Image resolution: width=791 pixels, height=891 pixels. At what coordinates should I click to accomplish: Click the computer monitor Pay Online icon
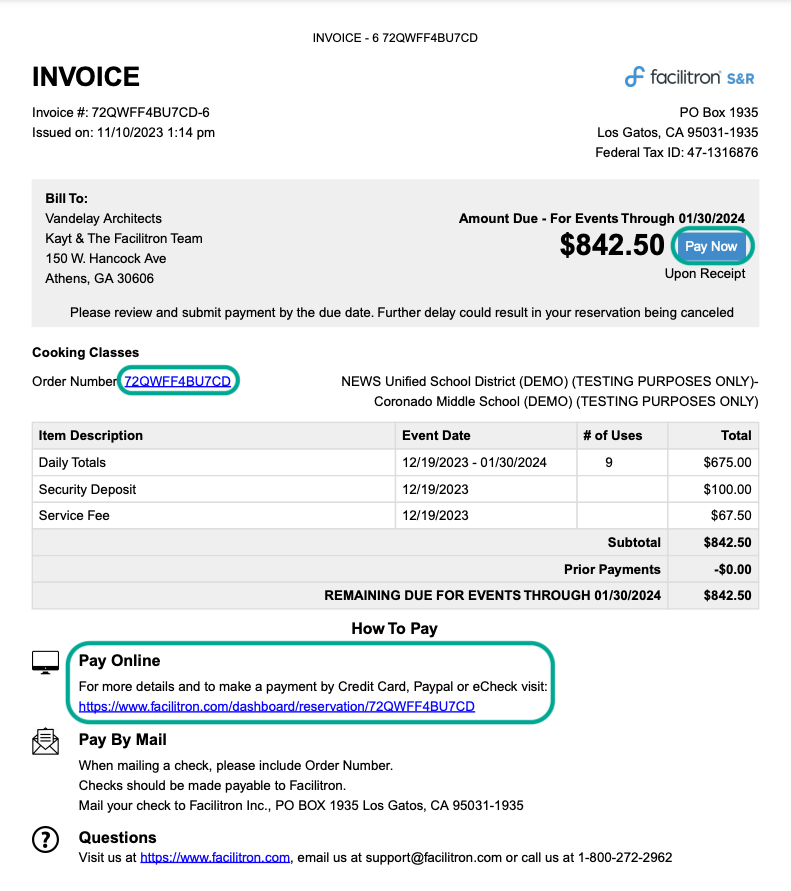click(45, 663)
